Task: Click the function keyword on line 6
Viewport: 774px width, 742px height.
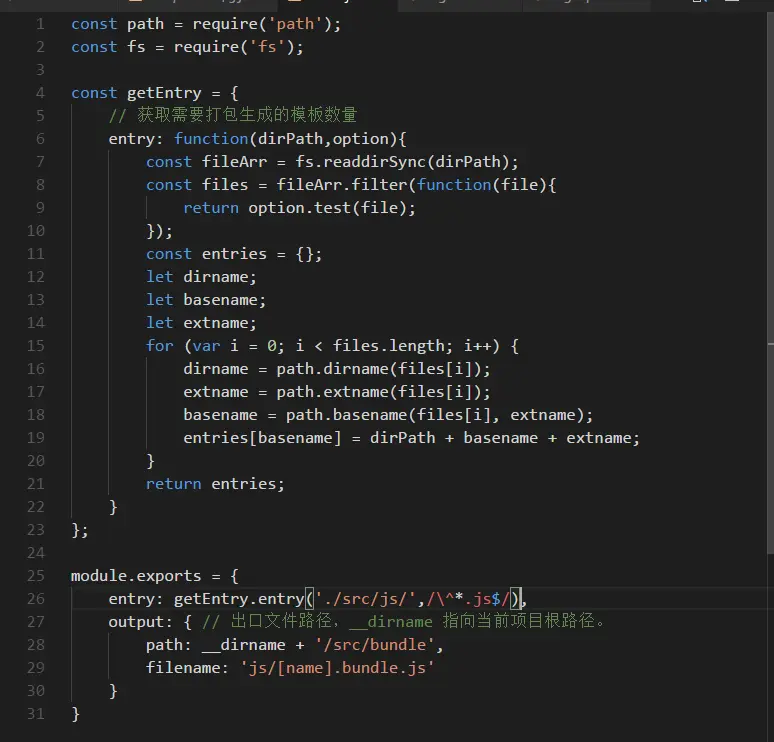Action: coord(211,139)
